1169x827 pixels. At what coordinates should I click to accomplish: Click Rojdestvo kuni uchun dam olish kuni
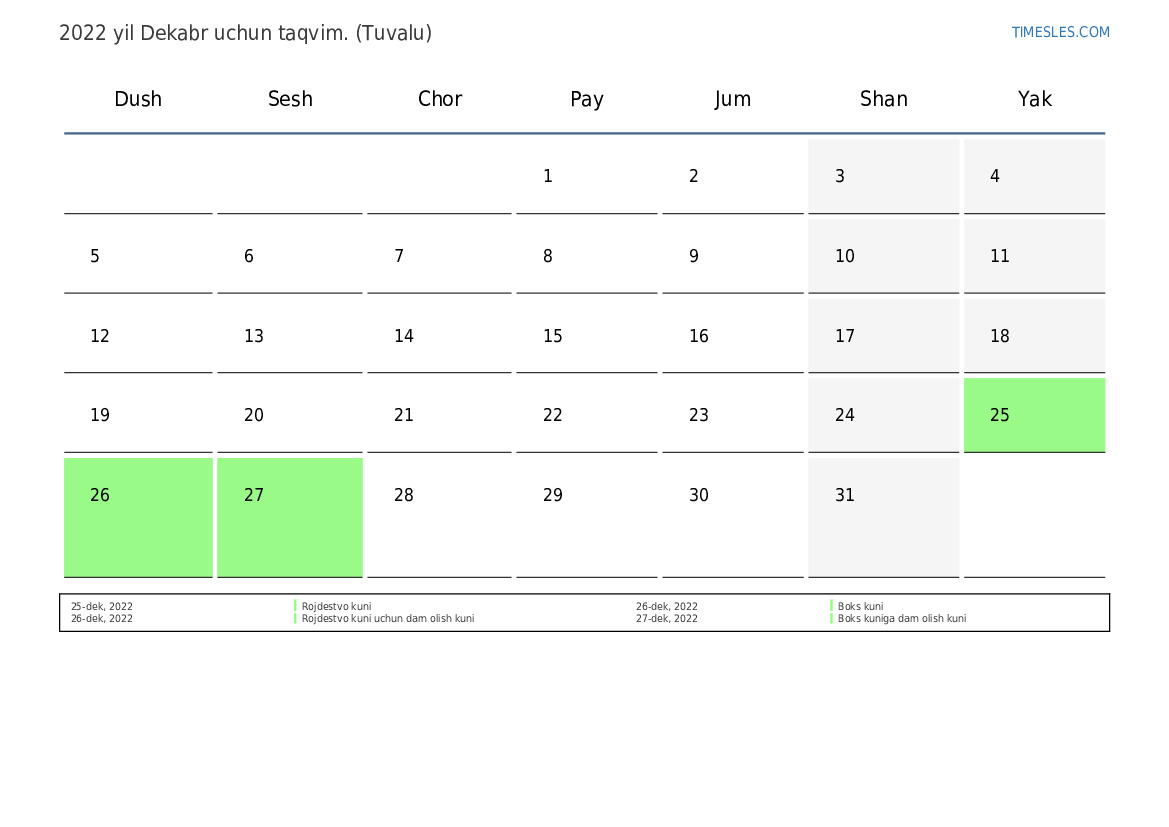coord(388,619)
